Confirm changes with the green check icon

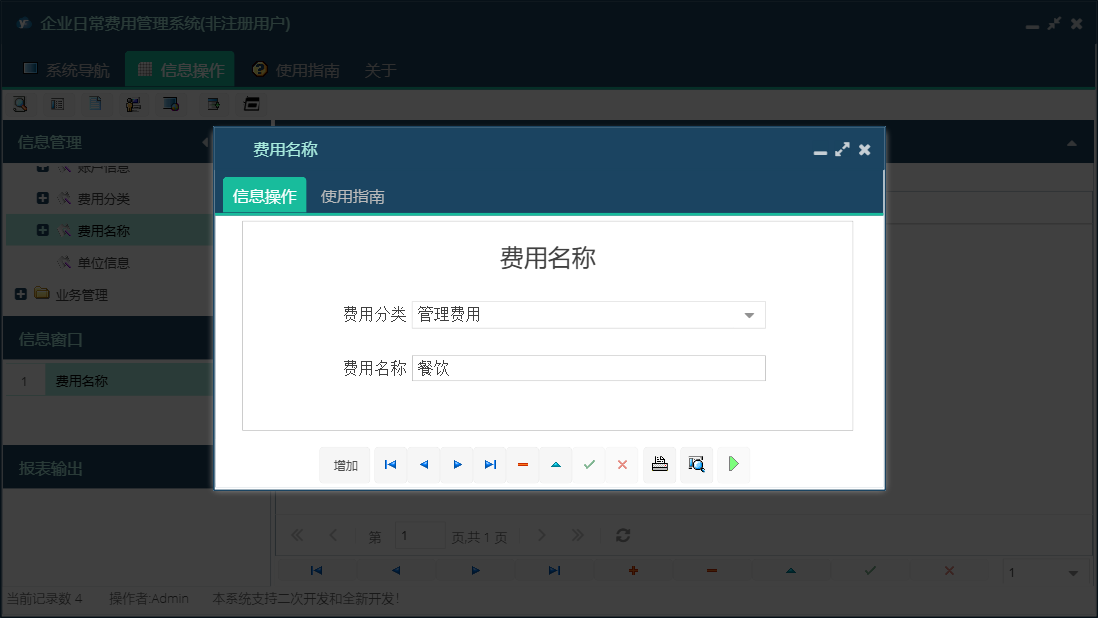point(589,464)
